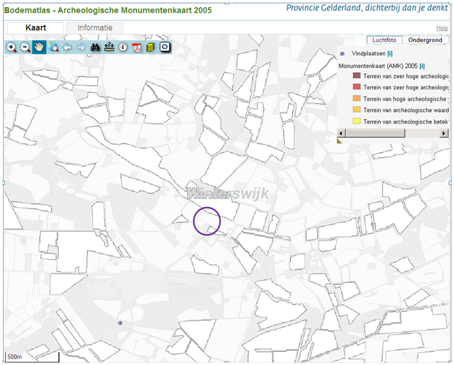Export the map with PDF icon

137,47
